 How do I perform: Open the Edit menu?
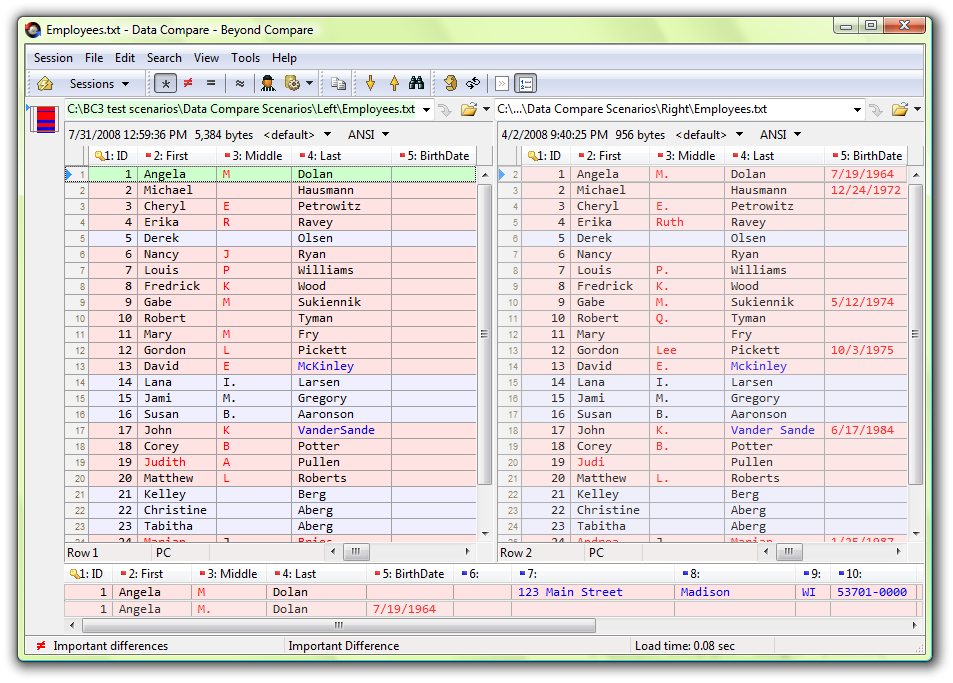tap(125, 58)
